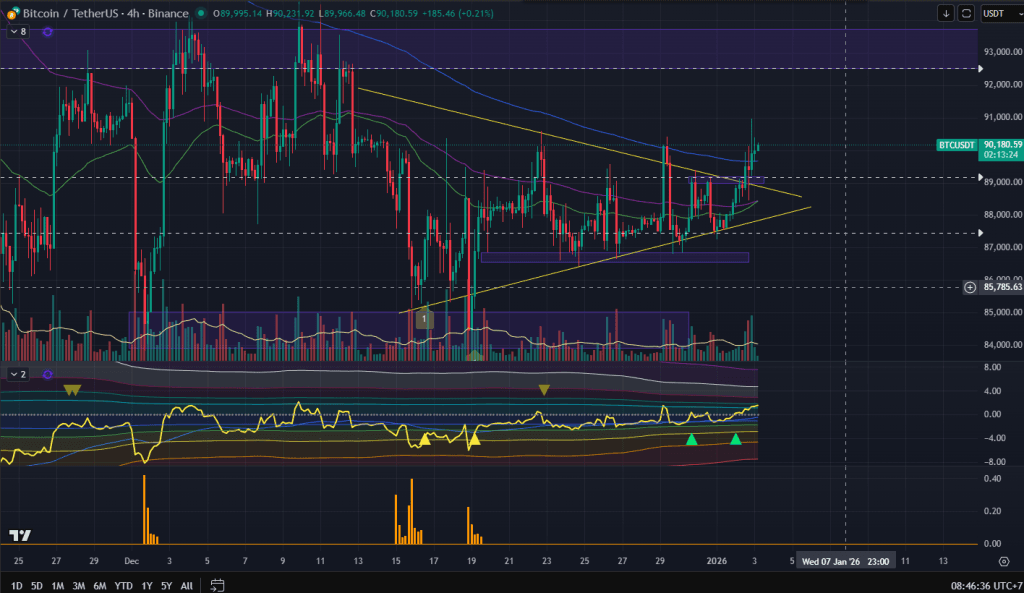Viewport: 1024px width, 593px height.
Task: Click the square refresh-arrows icon beside USDT
Action: click(966, 13)
